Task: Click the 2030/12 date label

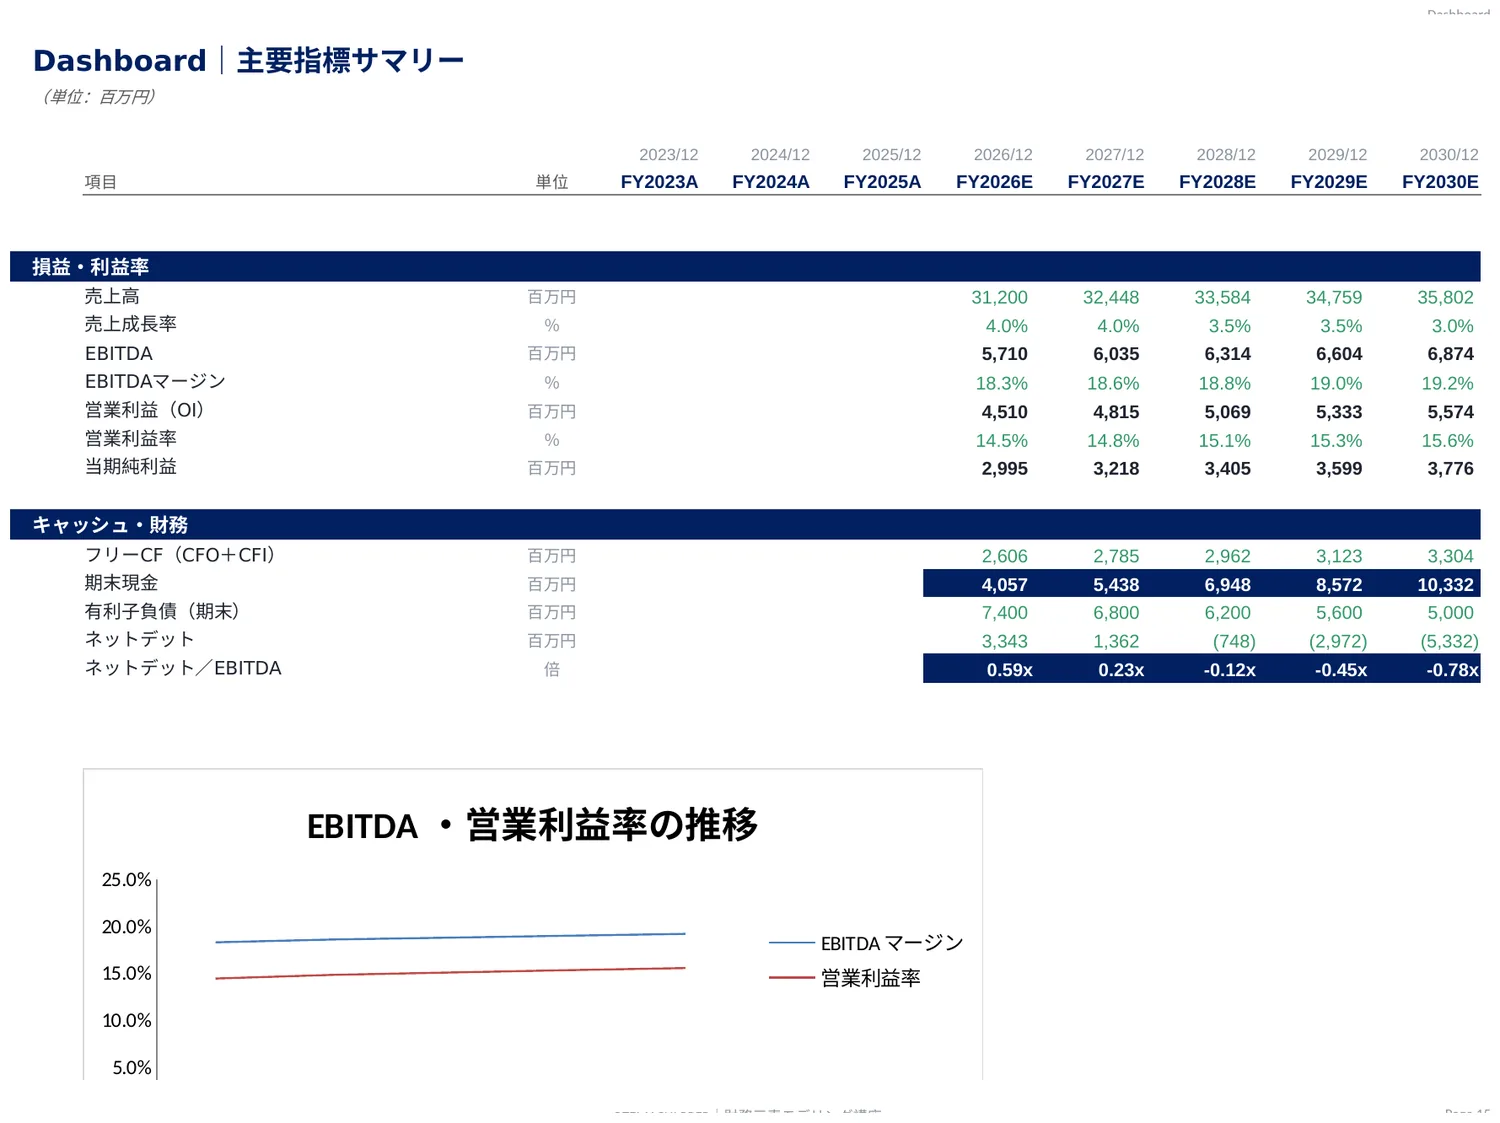Action: (1449, 155)
